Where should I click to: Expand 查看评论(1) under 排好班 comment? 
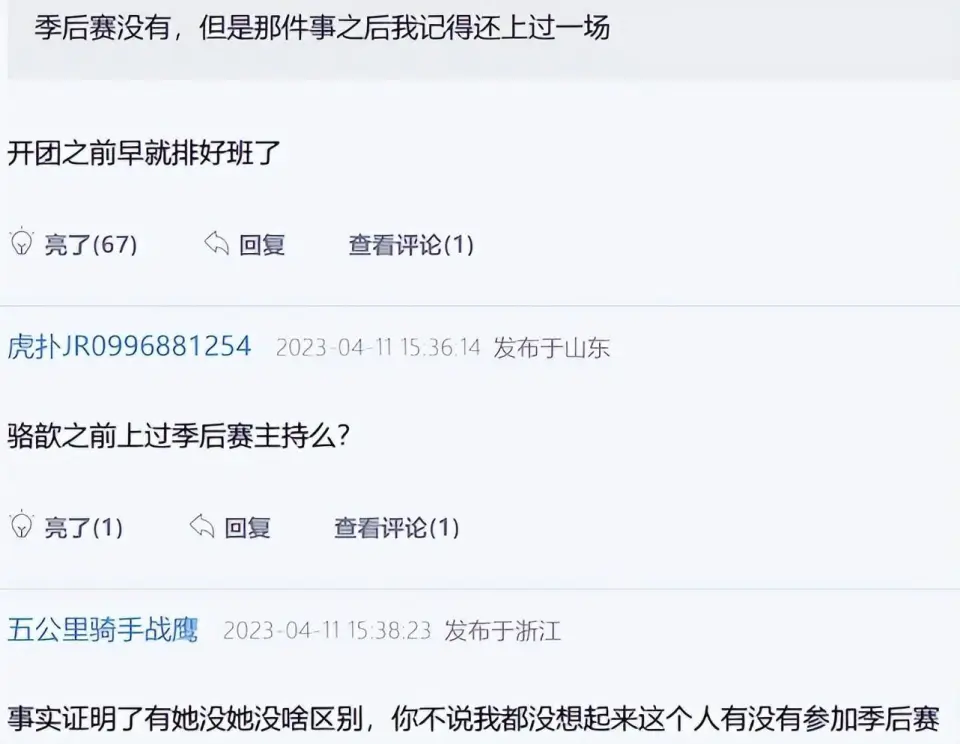click(x=411, y=244)
